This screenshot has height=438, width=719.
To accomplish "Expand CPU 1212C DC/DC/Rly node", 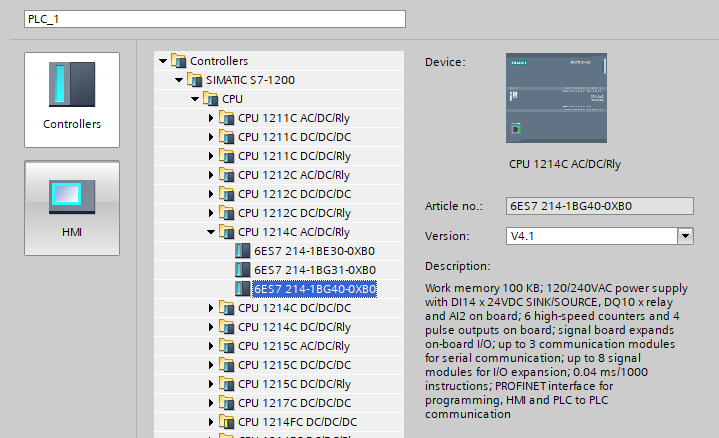I will point(211,213).
